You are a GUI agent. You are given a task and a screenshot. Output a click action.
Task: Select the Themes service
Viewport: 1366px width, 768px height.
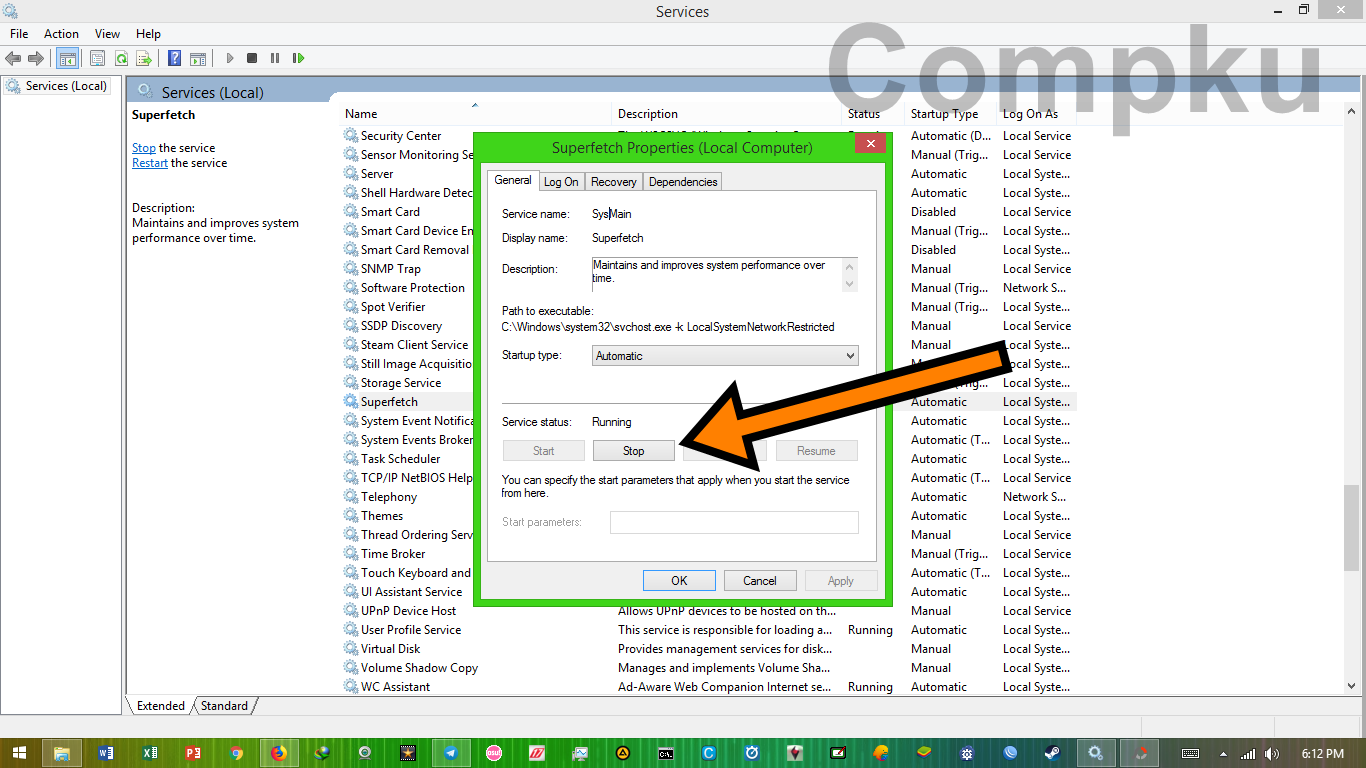382,516
